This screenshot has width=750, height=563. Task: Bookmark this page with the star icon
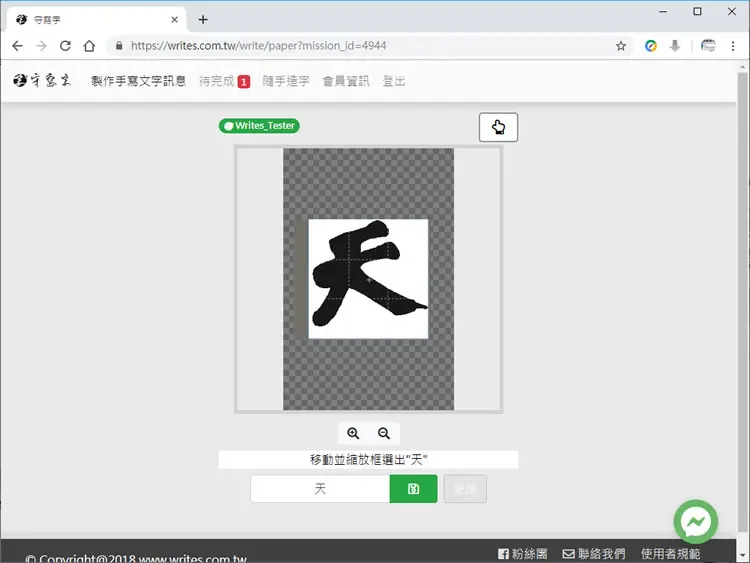click(621, 46)
